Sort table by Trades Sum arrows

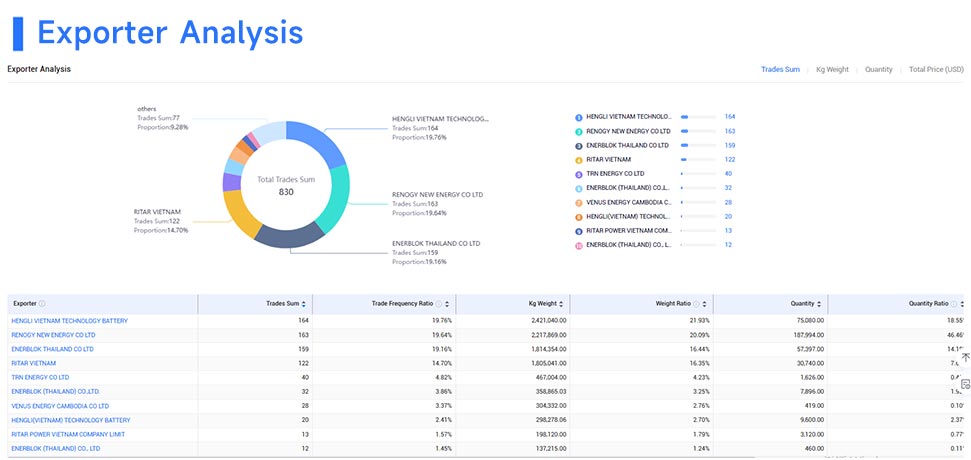[x=303, y=304]
